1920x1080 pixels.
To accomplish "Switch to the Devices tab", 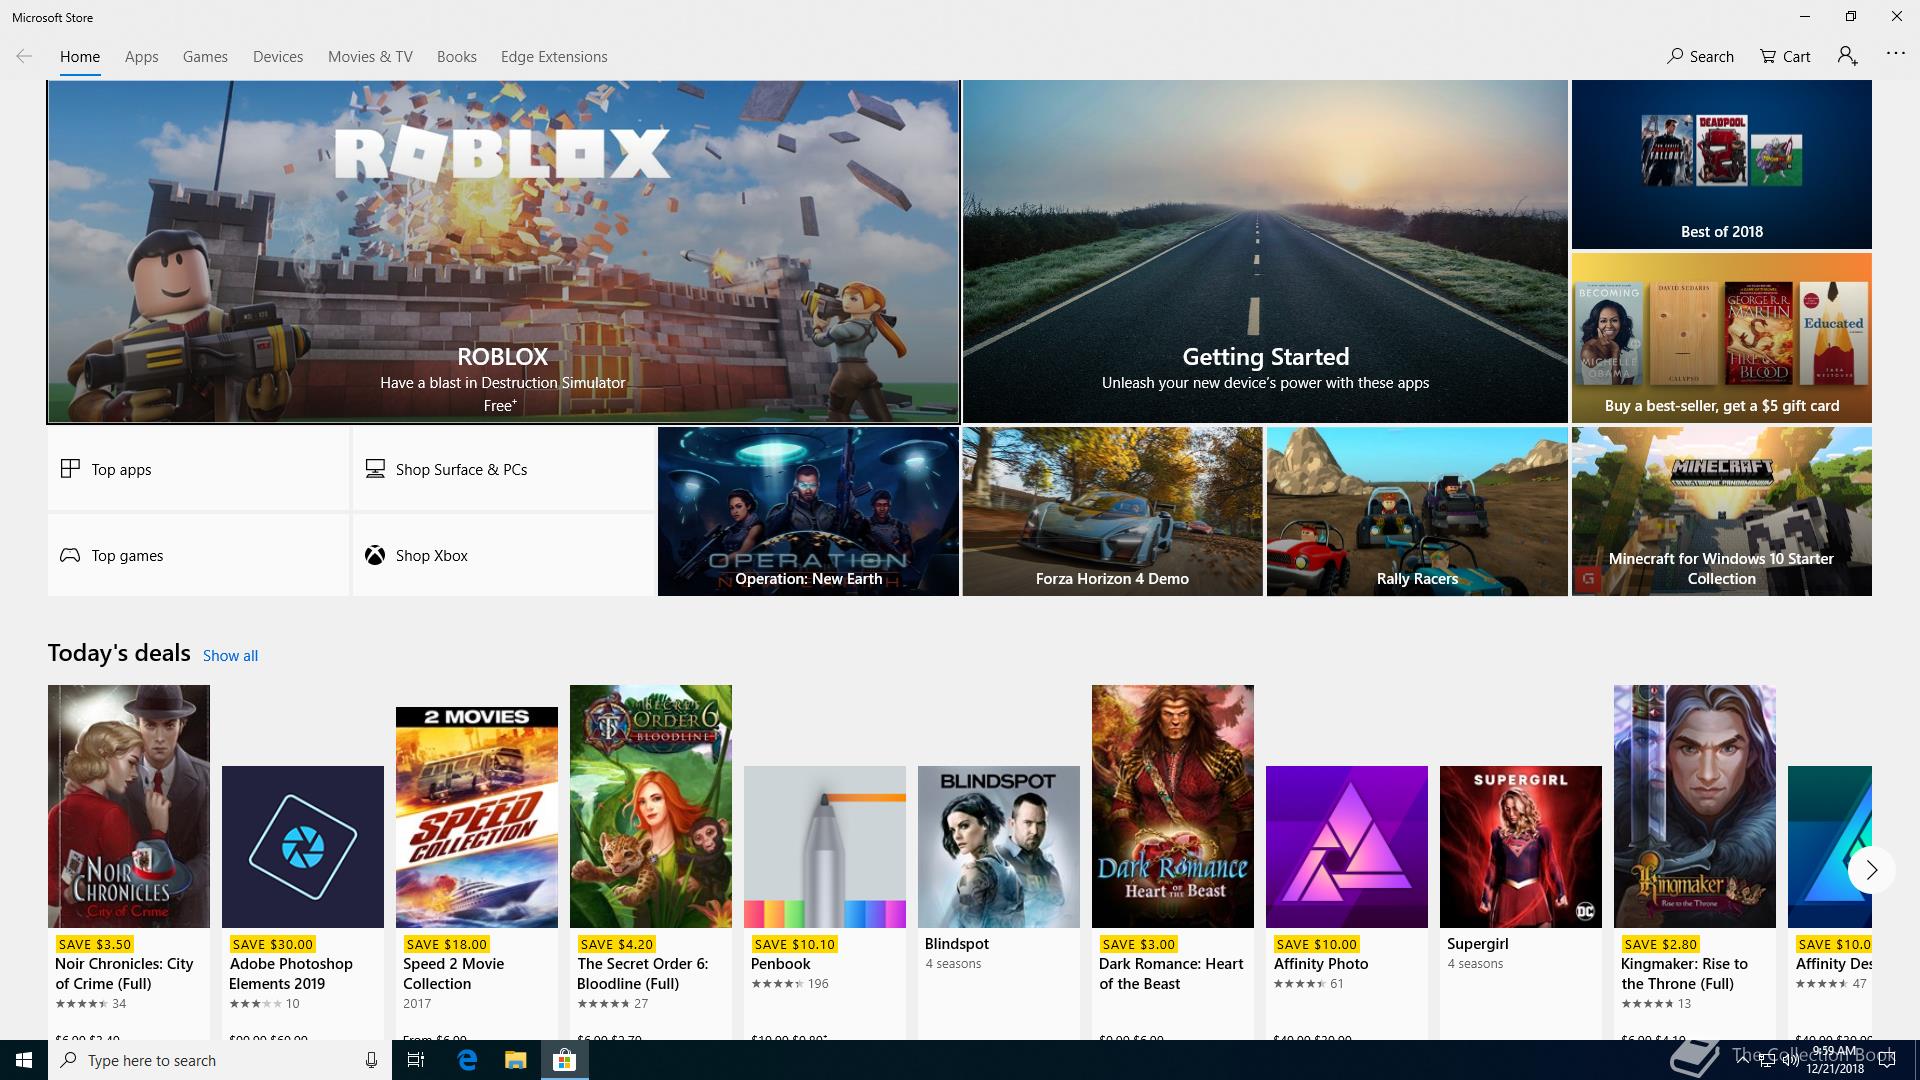I will tap(278, 57).
